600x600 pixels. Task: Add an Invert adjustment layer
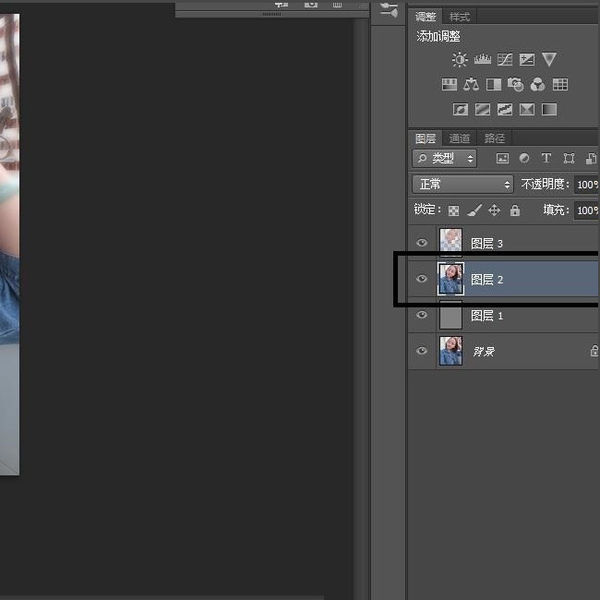tap(460, 109)
